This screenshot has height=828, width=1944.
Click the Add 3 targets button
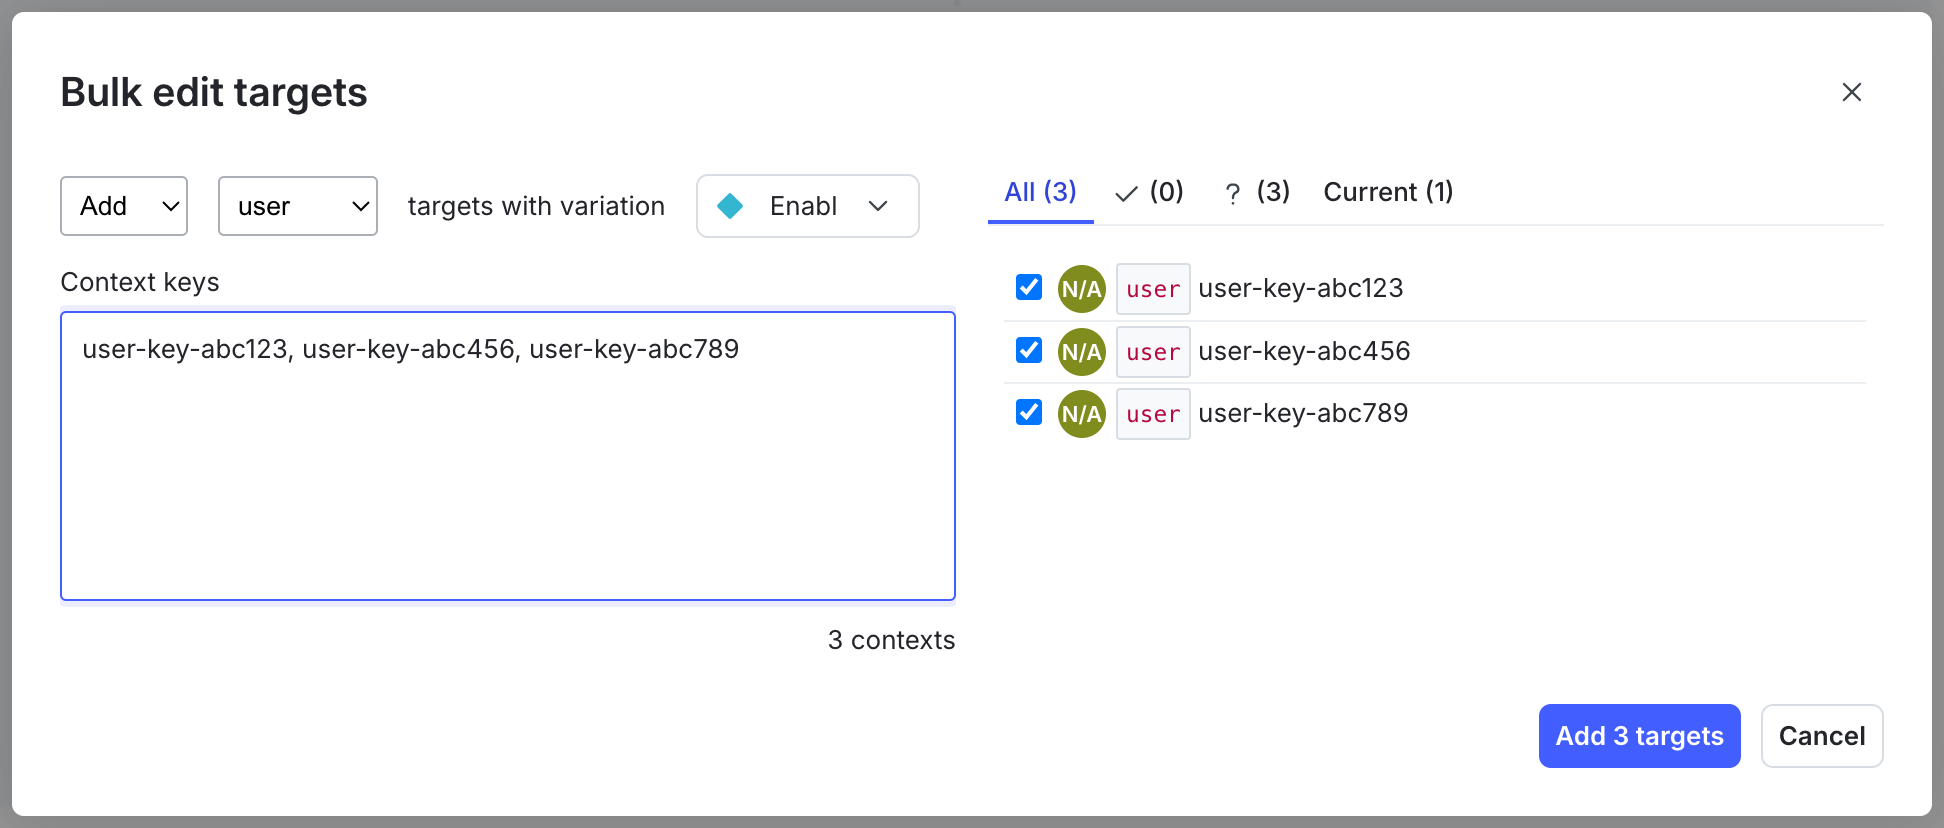click(x=1640, y=736)
